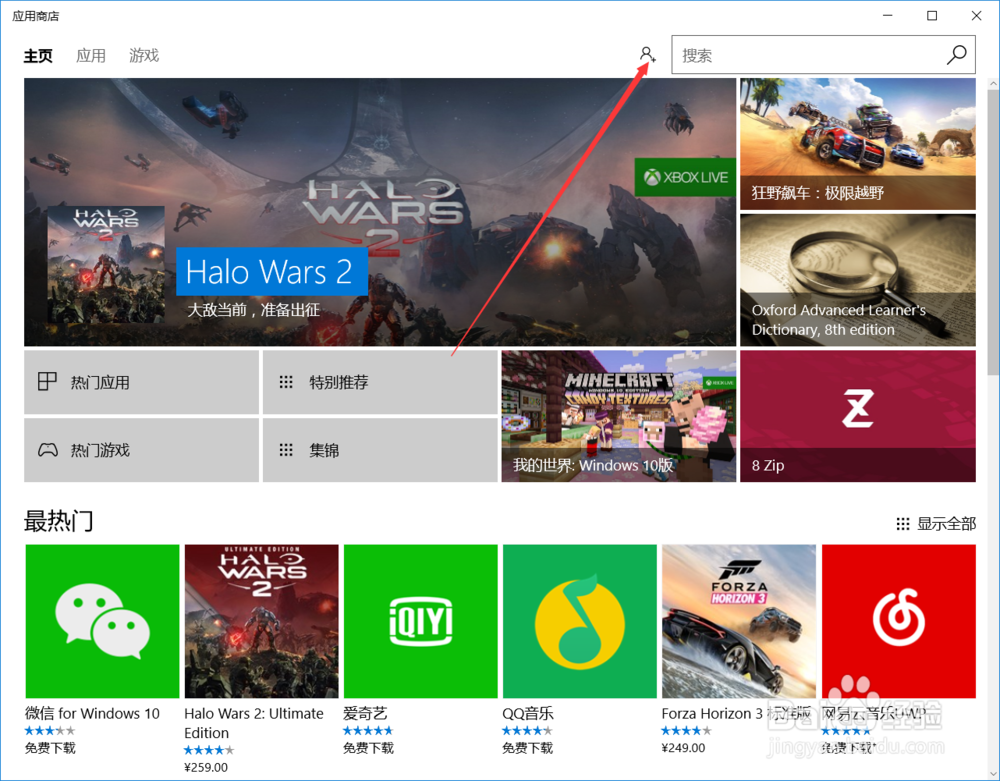This screenshot has height=781, width=1000.
Task: Click the Forza Horizon 3 star rating
Action: coord(686,731)
